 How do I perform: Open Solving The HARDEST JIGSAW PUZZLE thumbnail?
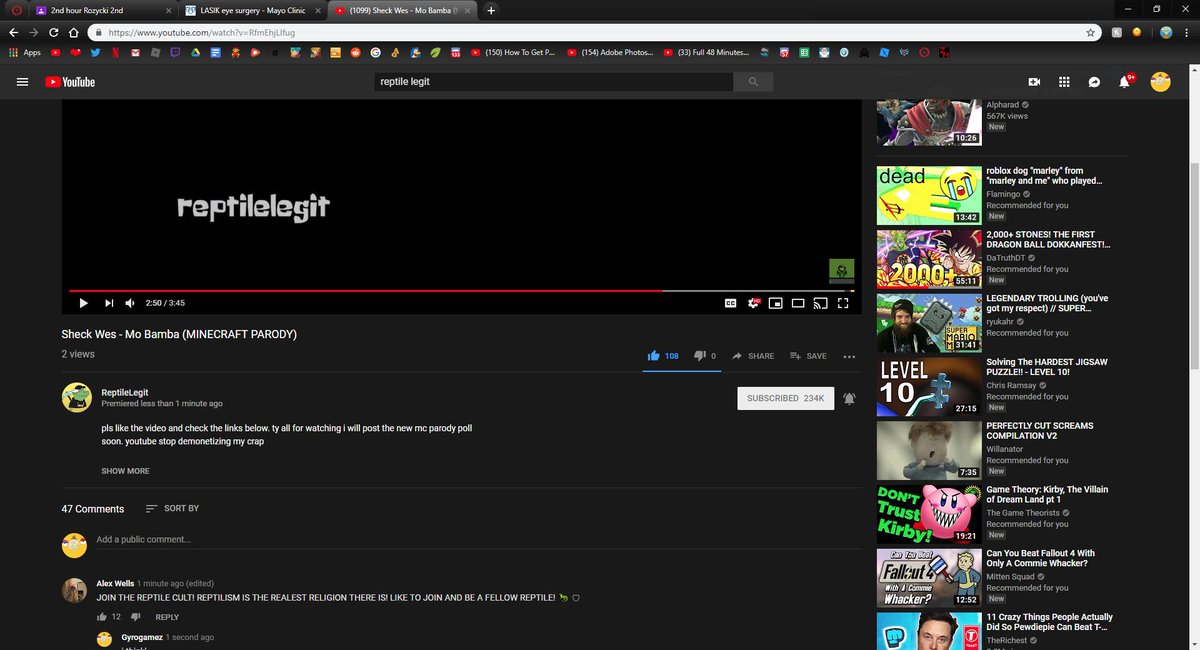929,387
